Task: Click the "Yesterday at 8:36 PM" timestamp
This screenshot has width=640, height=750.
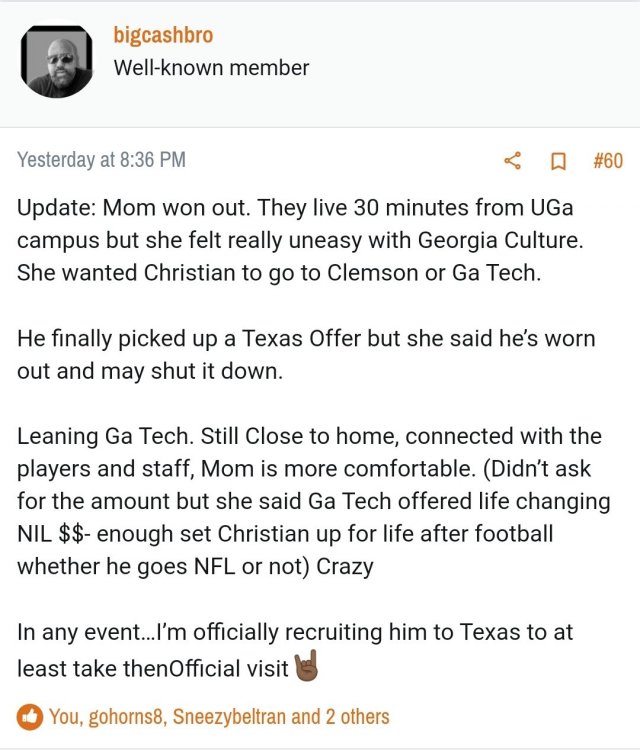Action: click(101, 160)
